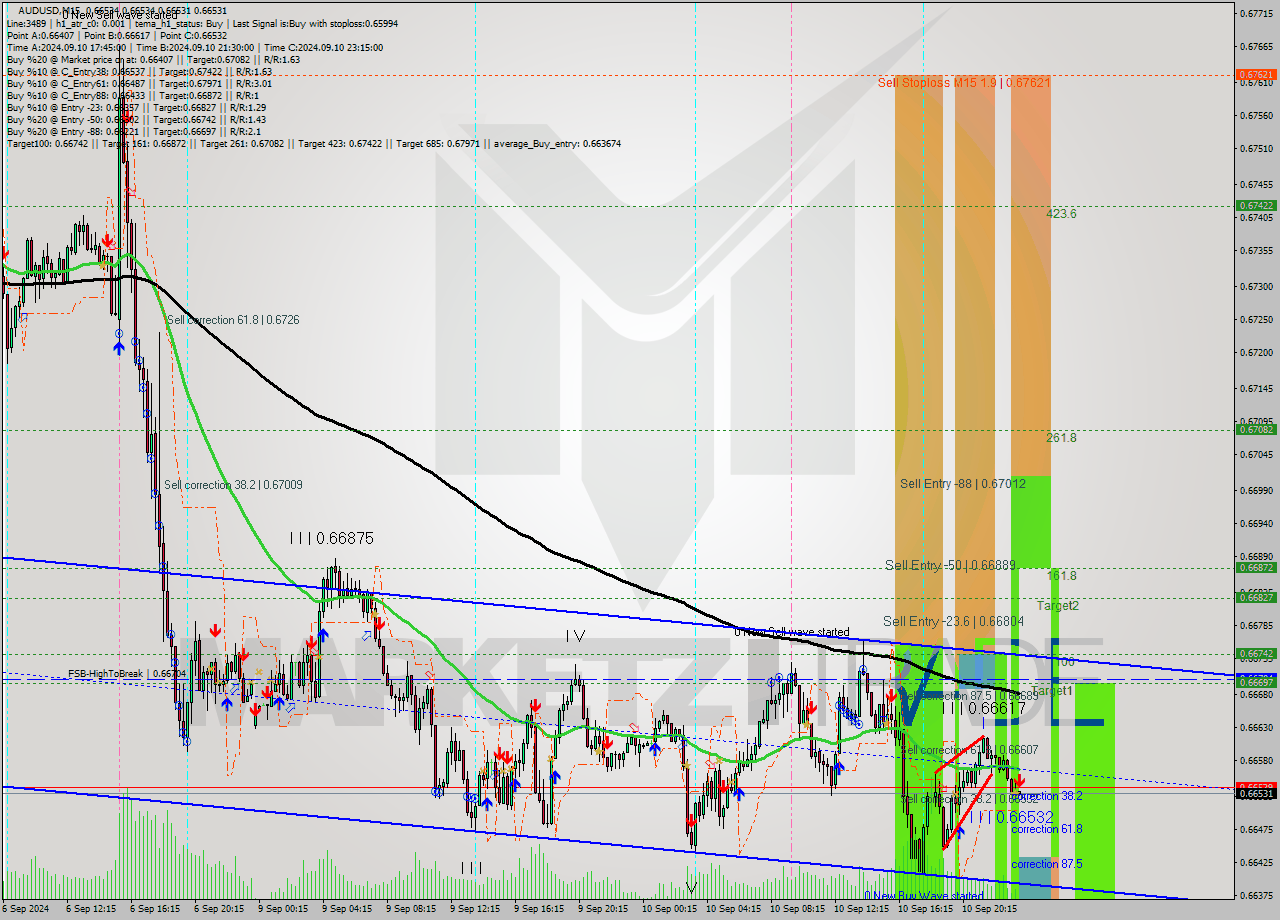Click the '9 Sep 04:15' time axis label
Screen dimensions: 1280x920
(347, 910)
